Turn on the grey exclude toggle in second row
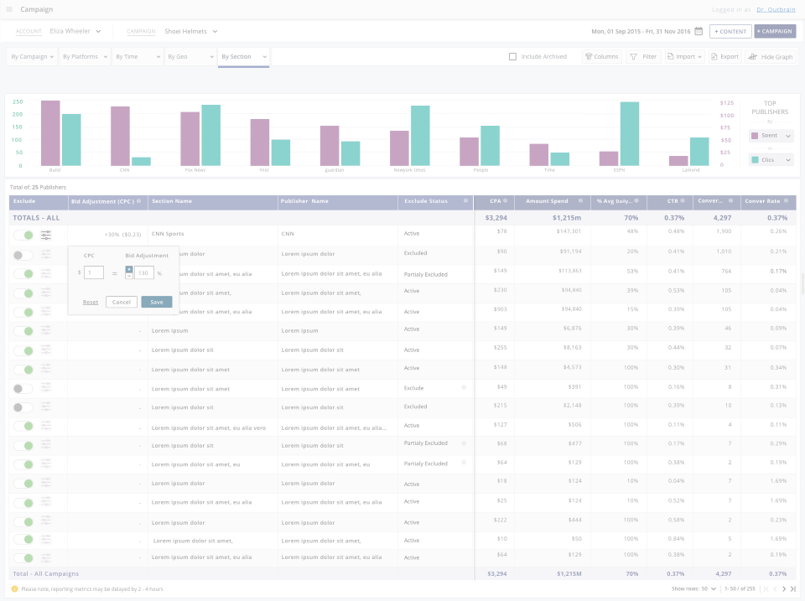805x601 pixels. click(23, 255)
